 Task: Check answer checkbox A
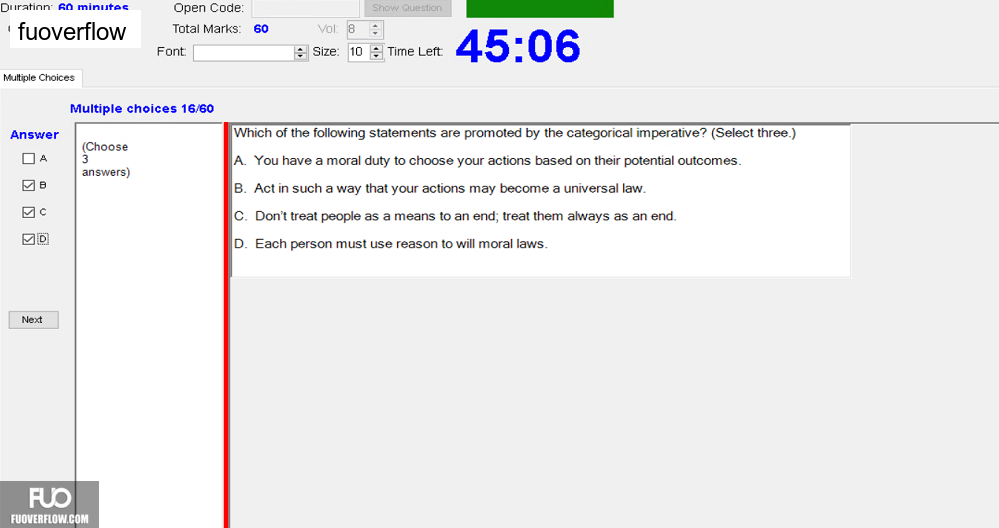(x=29, y=159)
